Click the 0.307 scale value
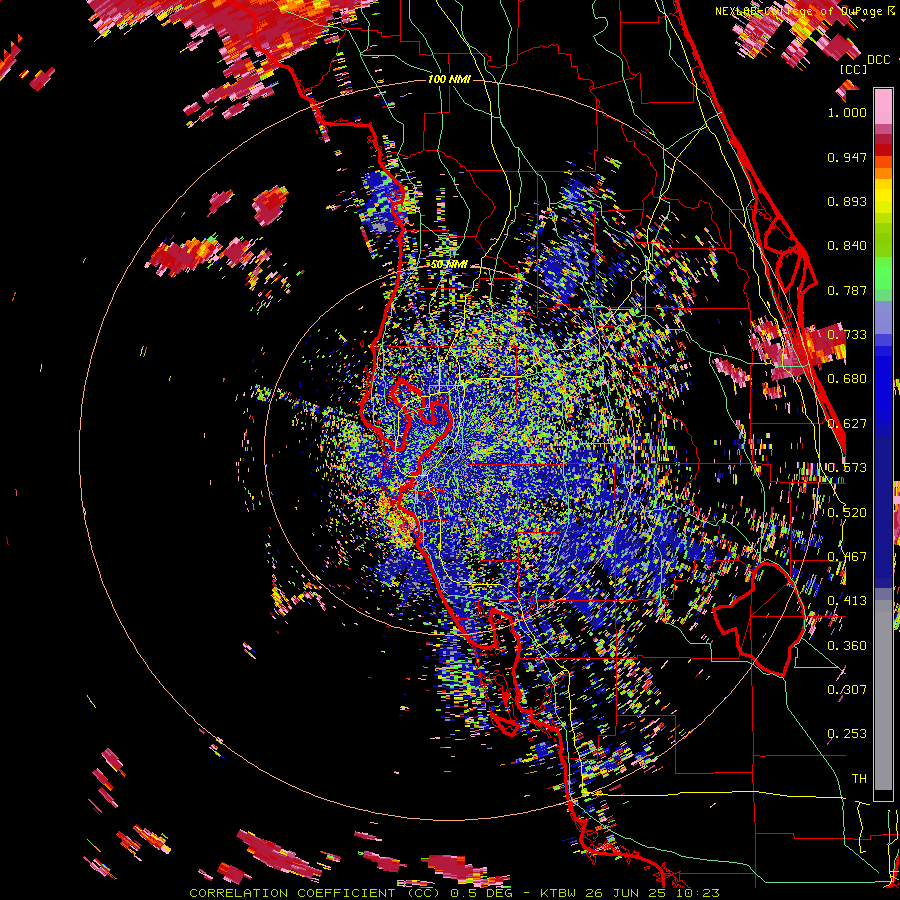This screenshot has width=900, height=900. [x=847, y=689]
